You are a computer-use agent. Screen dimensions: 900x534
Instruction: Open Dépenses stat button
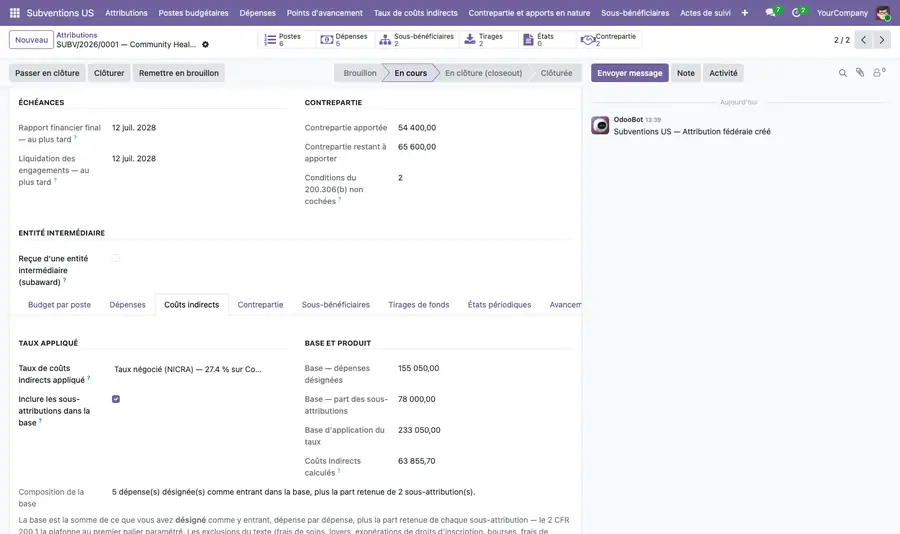pyautogui.click(x=344, y=40)
